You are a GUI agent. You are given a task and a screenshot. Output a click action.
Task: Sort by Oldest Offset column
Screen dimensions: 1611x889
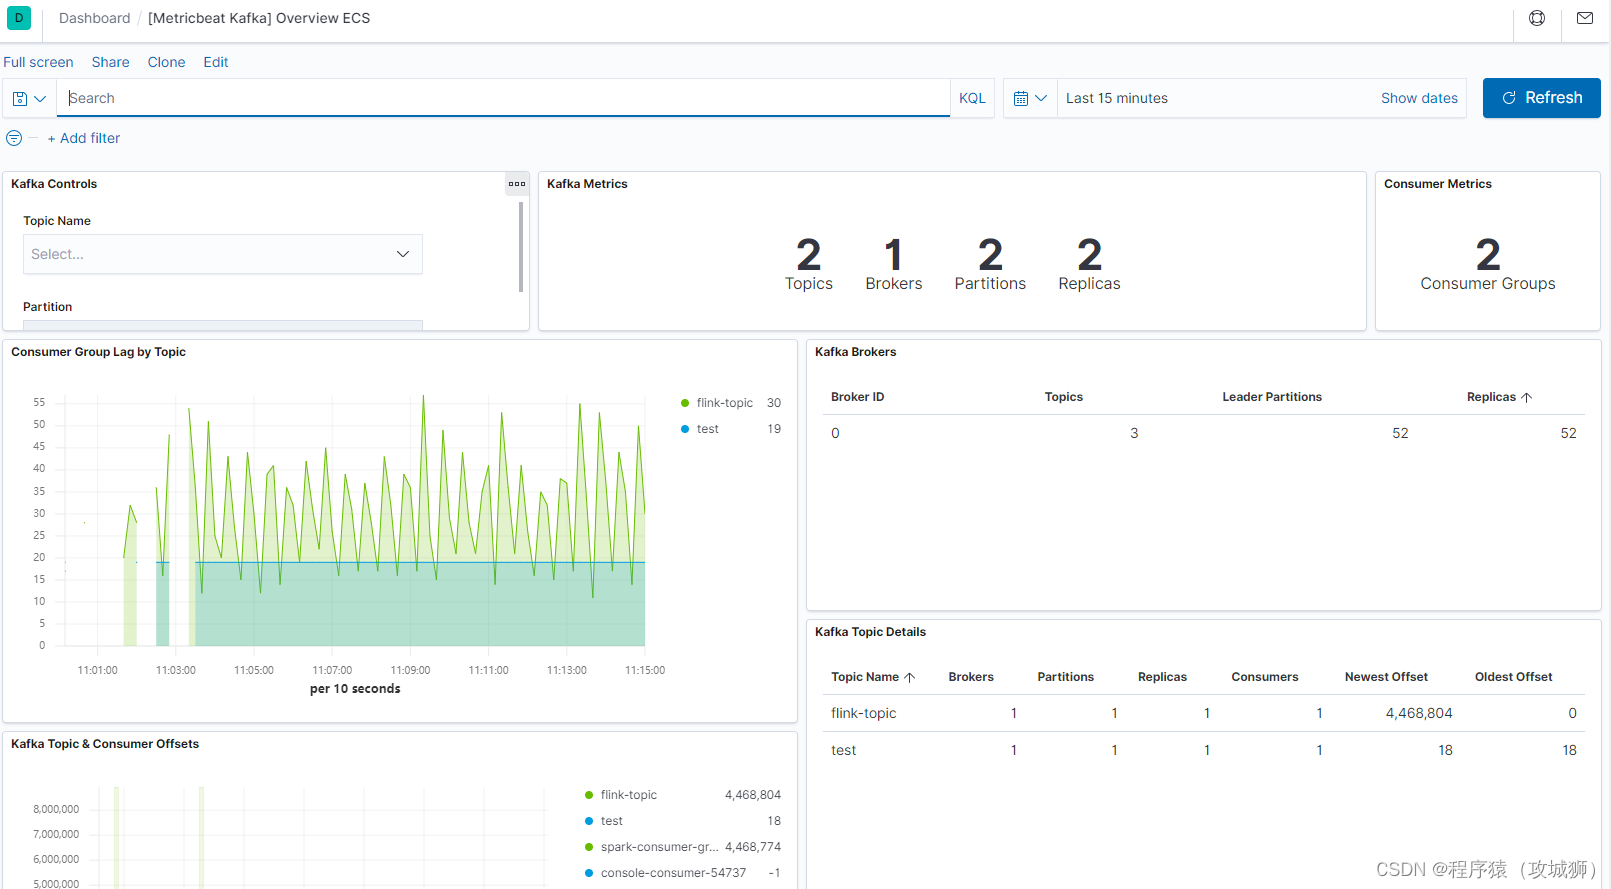1513,677
